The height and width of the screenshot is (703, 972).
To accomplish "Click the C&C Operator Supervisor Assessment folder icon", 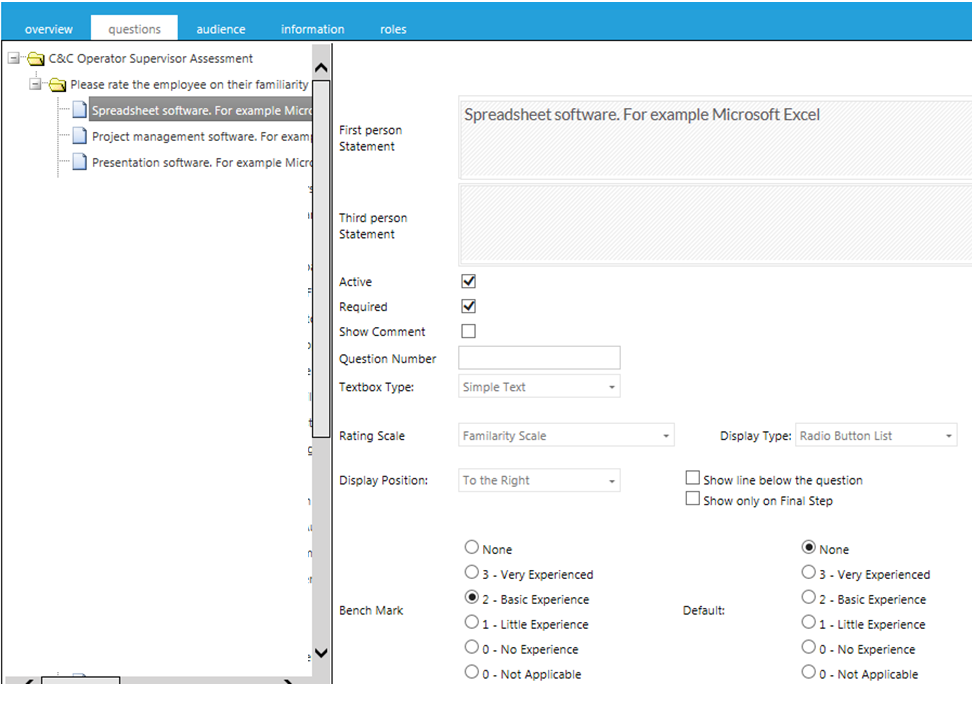I will click(36, 59).
